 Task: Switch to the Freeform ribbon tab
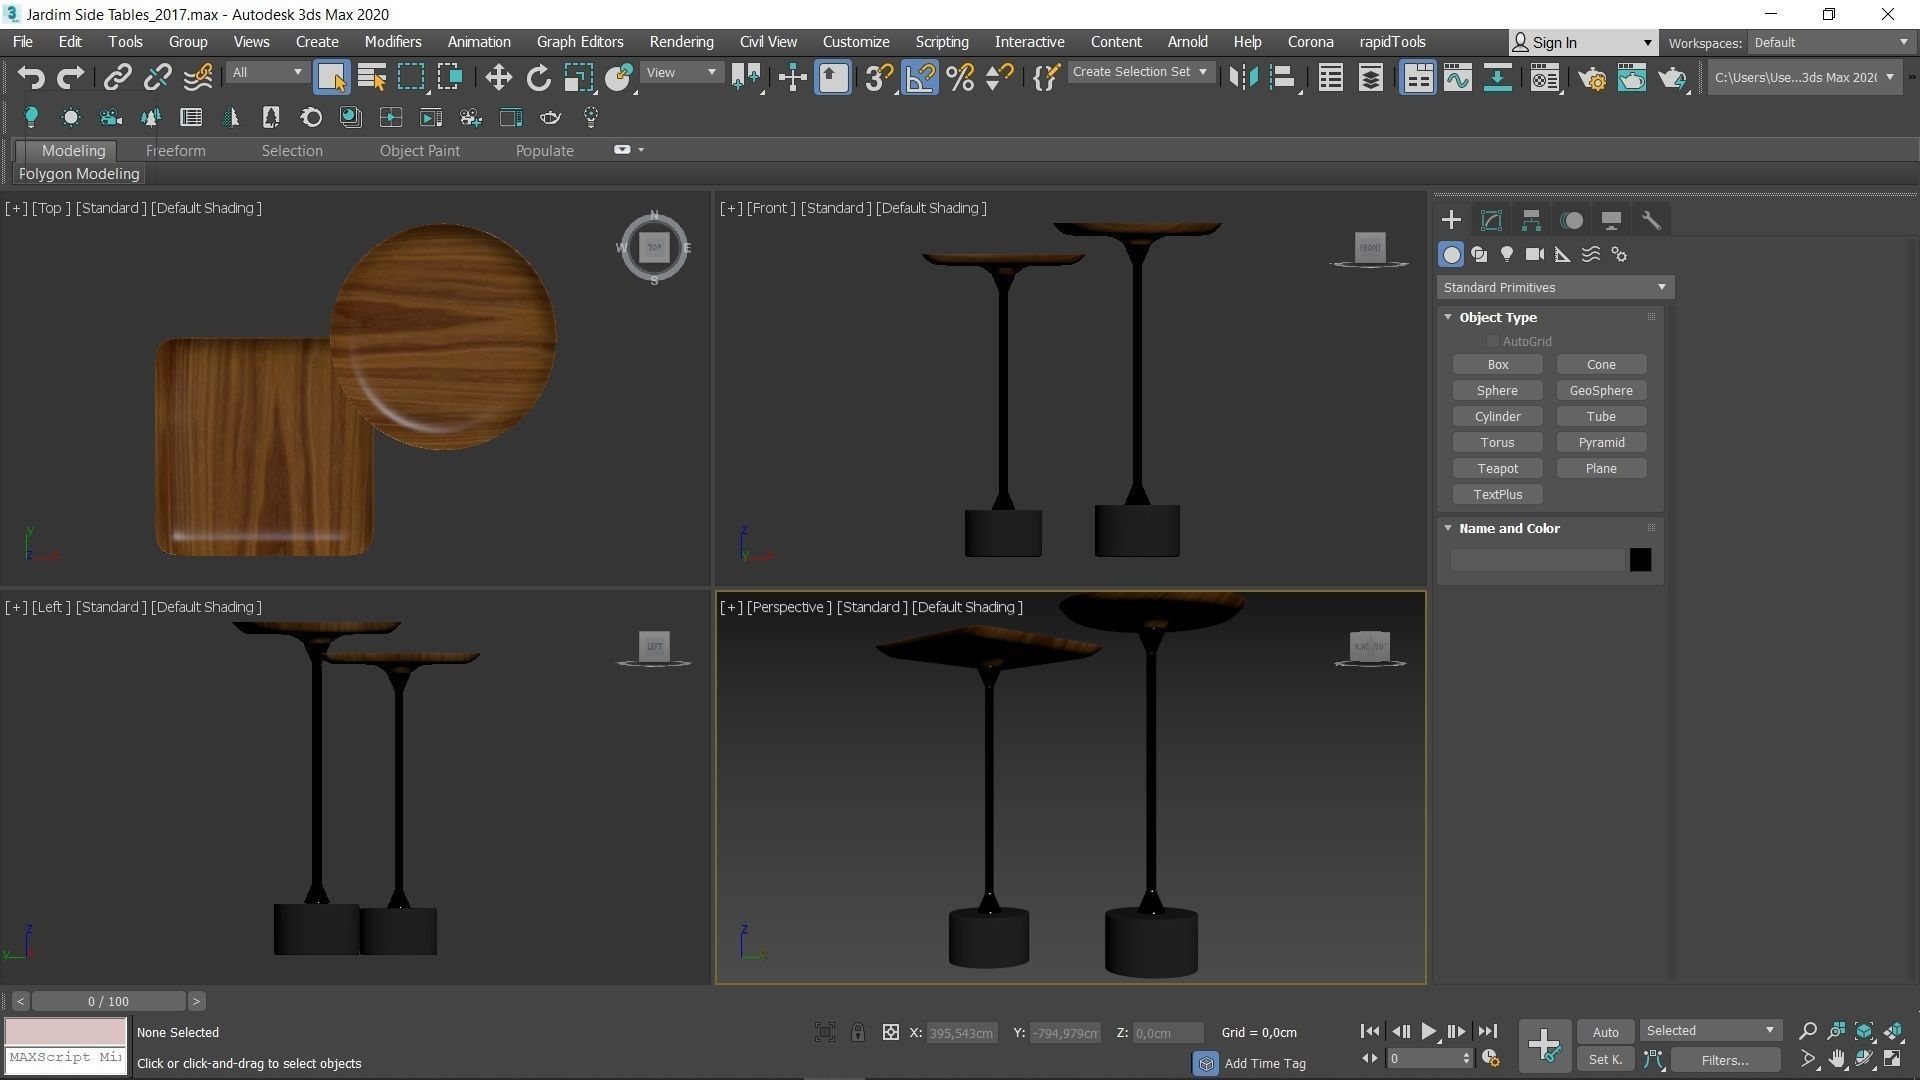pyautogui.click(x=175, y=150)
